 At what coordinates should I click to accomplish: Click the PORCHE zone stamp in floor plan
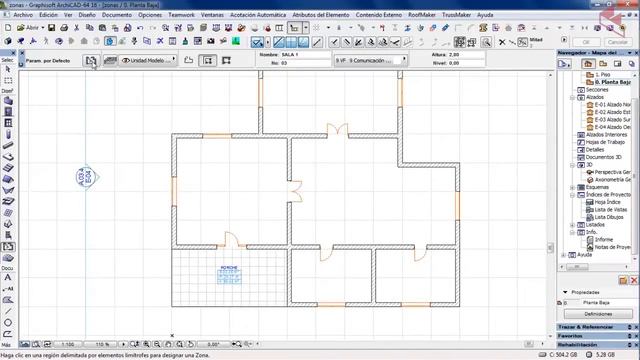229,275
